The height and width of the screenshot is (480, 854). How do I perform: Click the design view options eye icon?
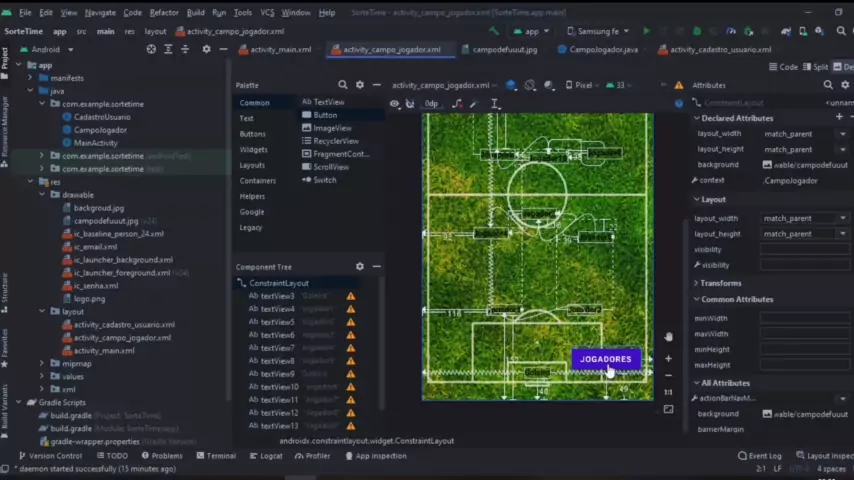[394, 104]
